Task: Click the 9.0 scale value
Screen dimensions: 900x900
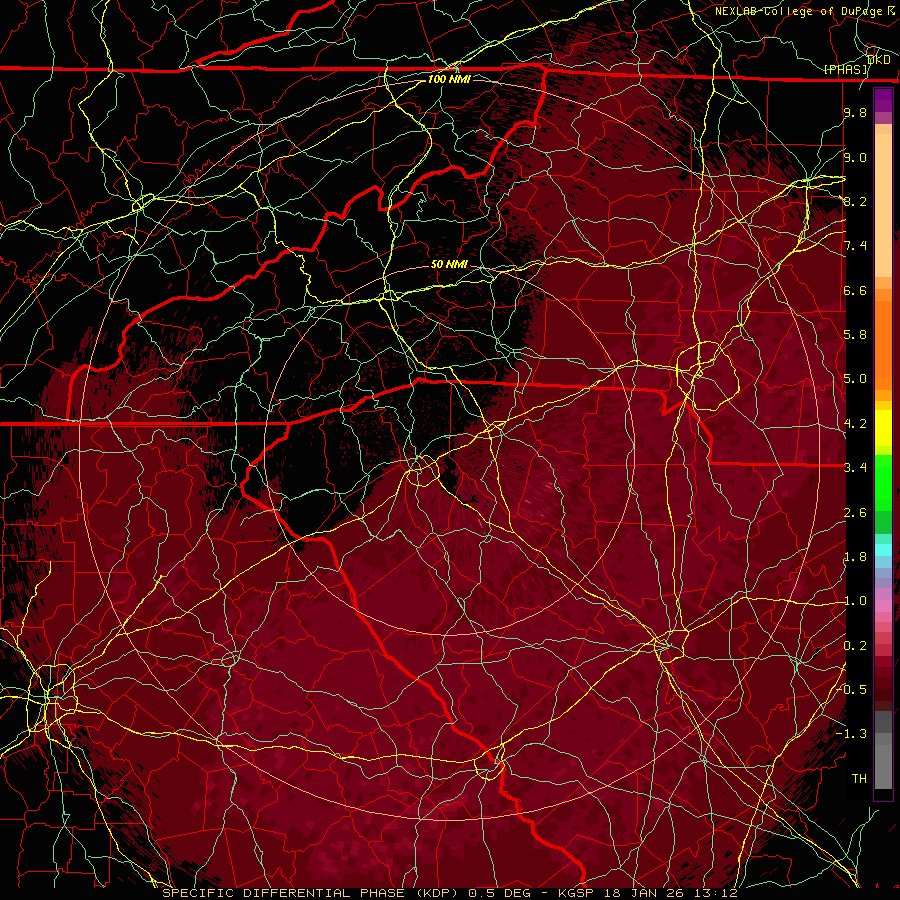Action: (855, 157)
